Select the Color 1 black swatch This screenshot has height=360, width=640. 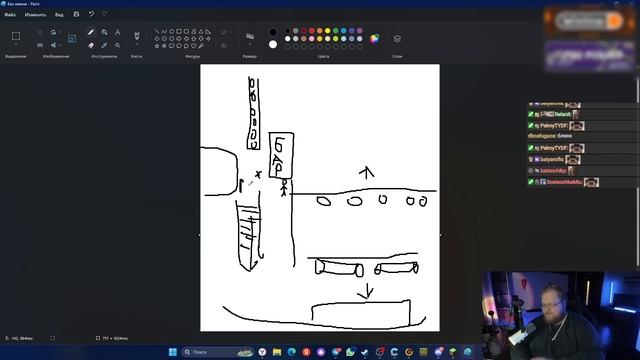tap(273, 32)
